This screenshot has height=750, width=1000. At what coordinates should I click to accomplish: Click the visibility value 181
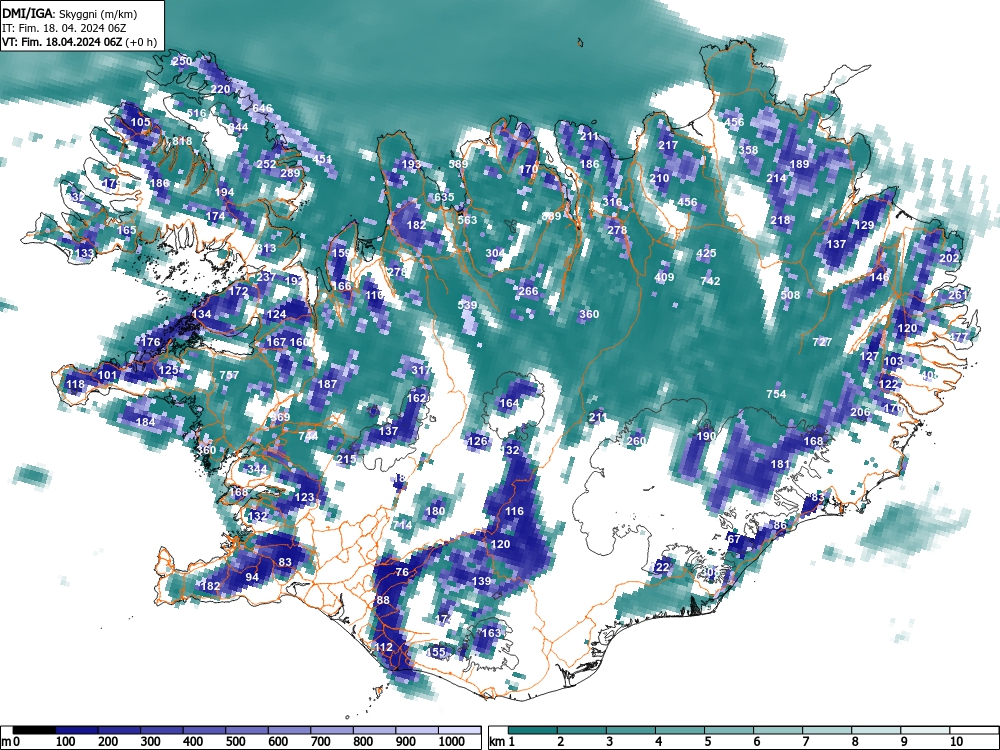[x=781, y=464]
